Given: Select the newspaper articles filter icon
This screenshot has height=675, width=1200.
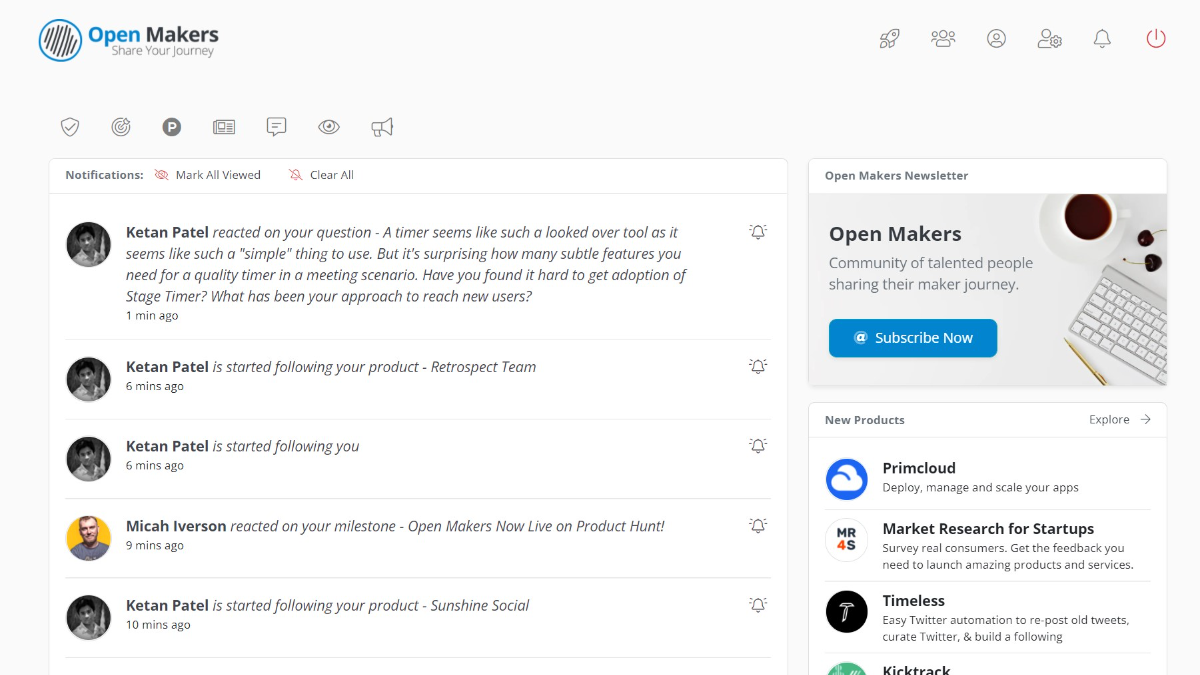Looking at the screenshot, I should pyautogui.click(x=224, y=127).
